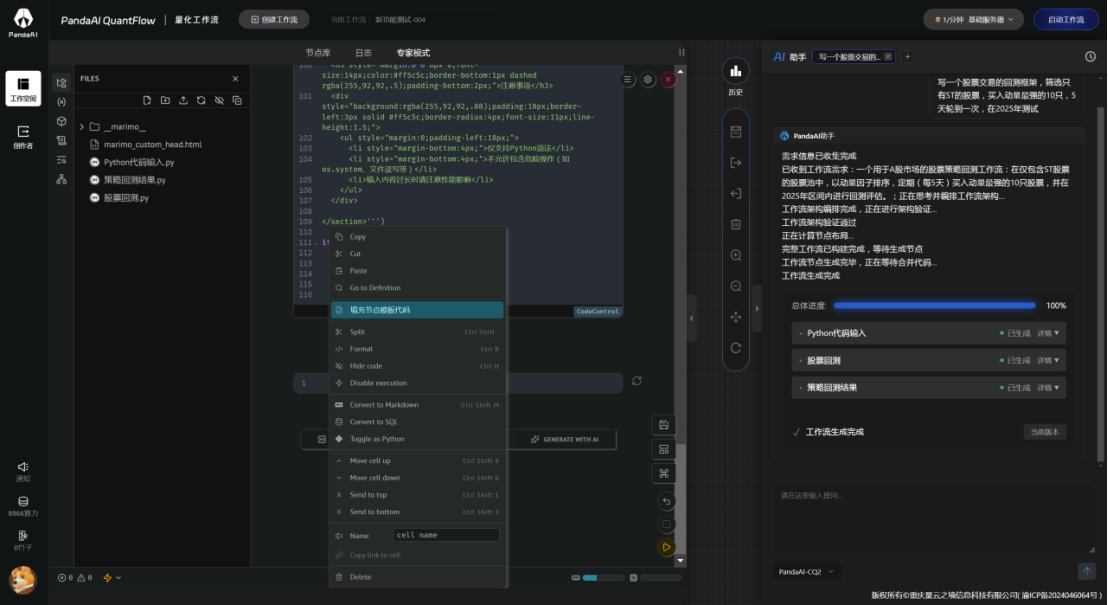The image size is (1108, 605).
Task: Open cell settings gear icon
Action: [648, 80]
